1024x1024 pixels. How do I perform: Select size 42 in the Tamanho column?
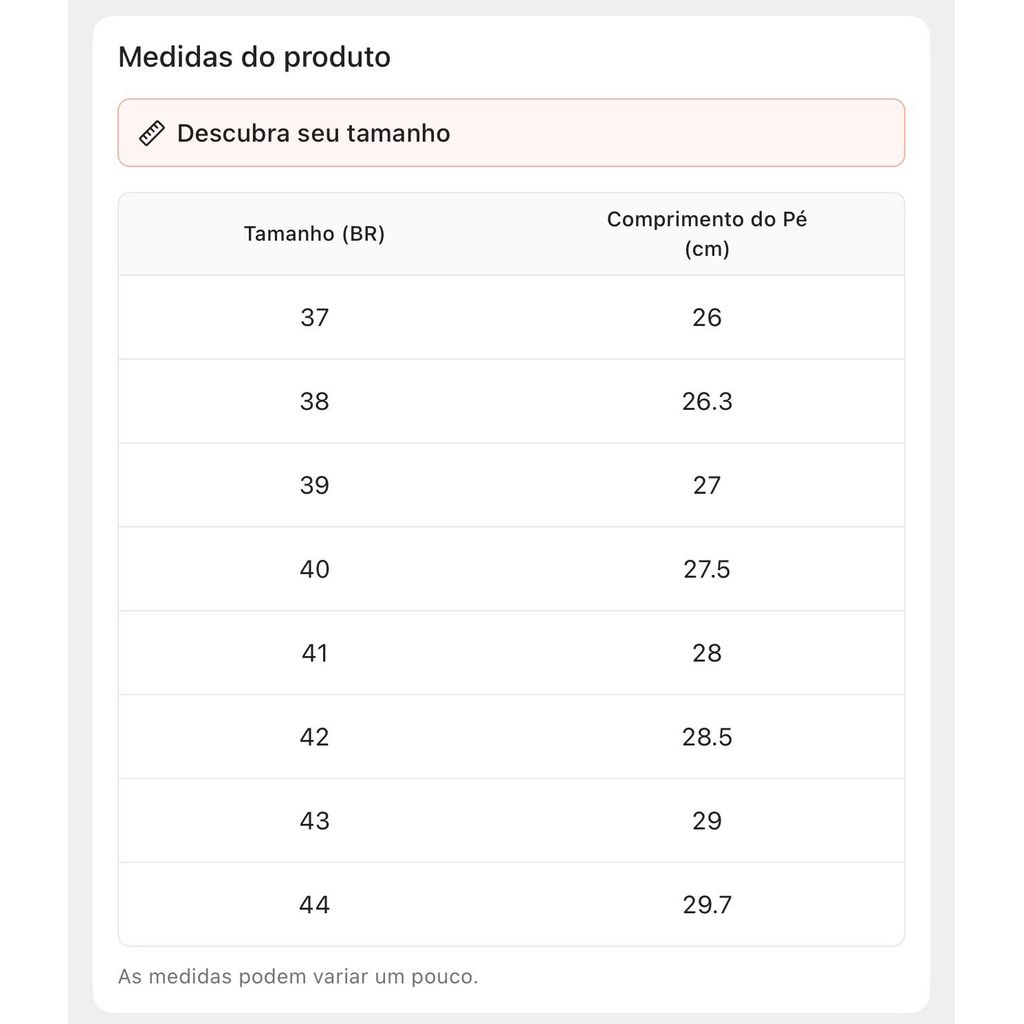tap(314, 738)
